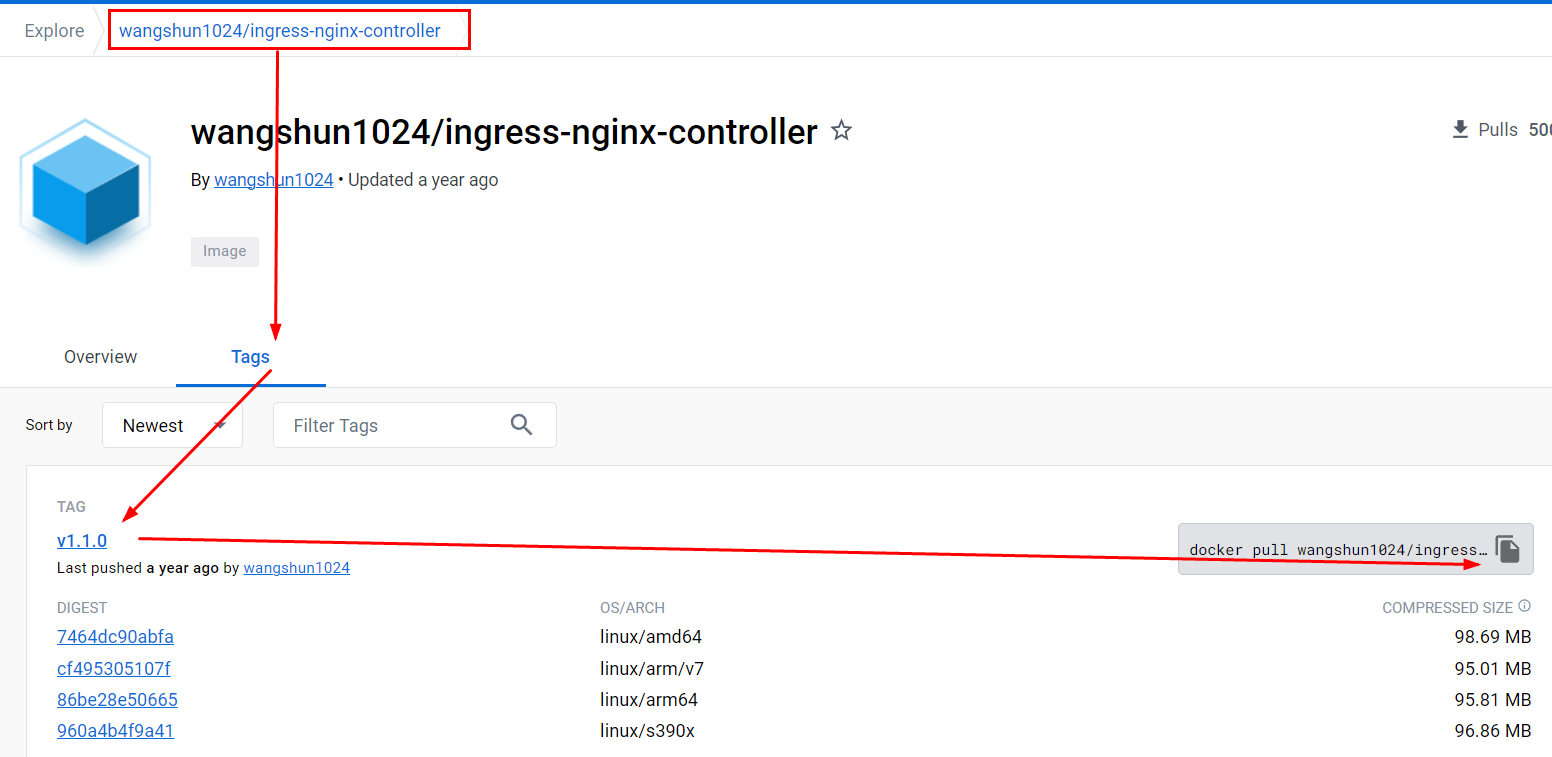
Task: Open digest 7464dc90abfa for linux/amd64
Action: click(115, 636)
